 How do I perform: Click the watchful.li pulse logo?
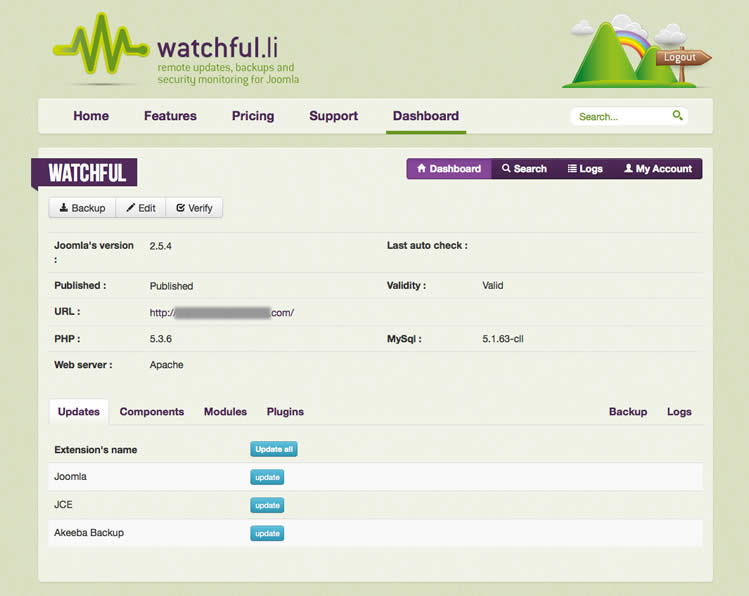pyautogui.click(x=100, y=44)
